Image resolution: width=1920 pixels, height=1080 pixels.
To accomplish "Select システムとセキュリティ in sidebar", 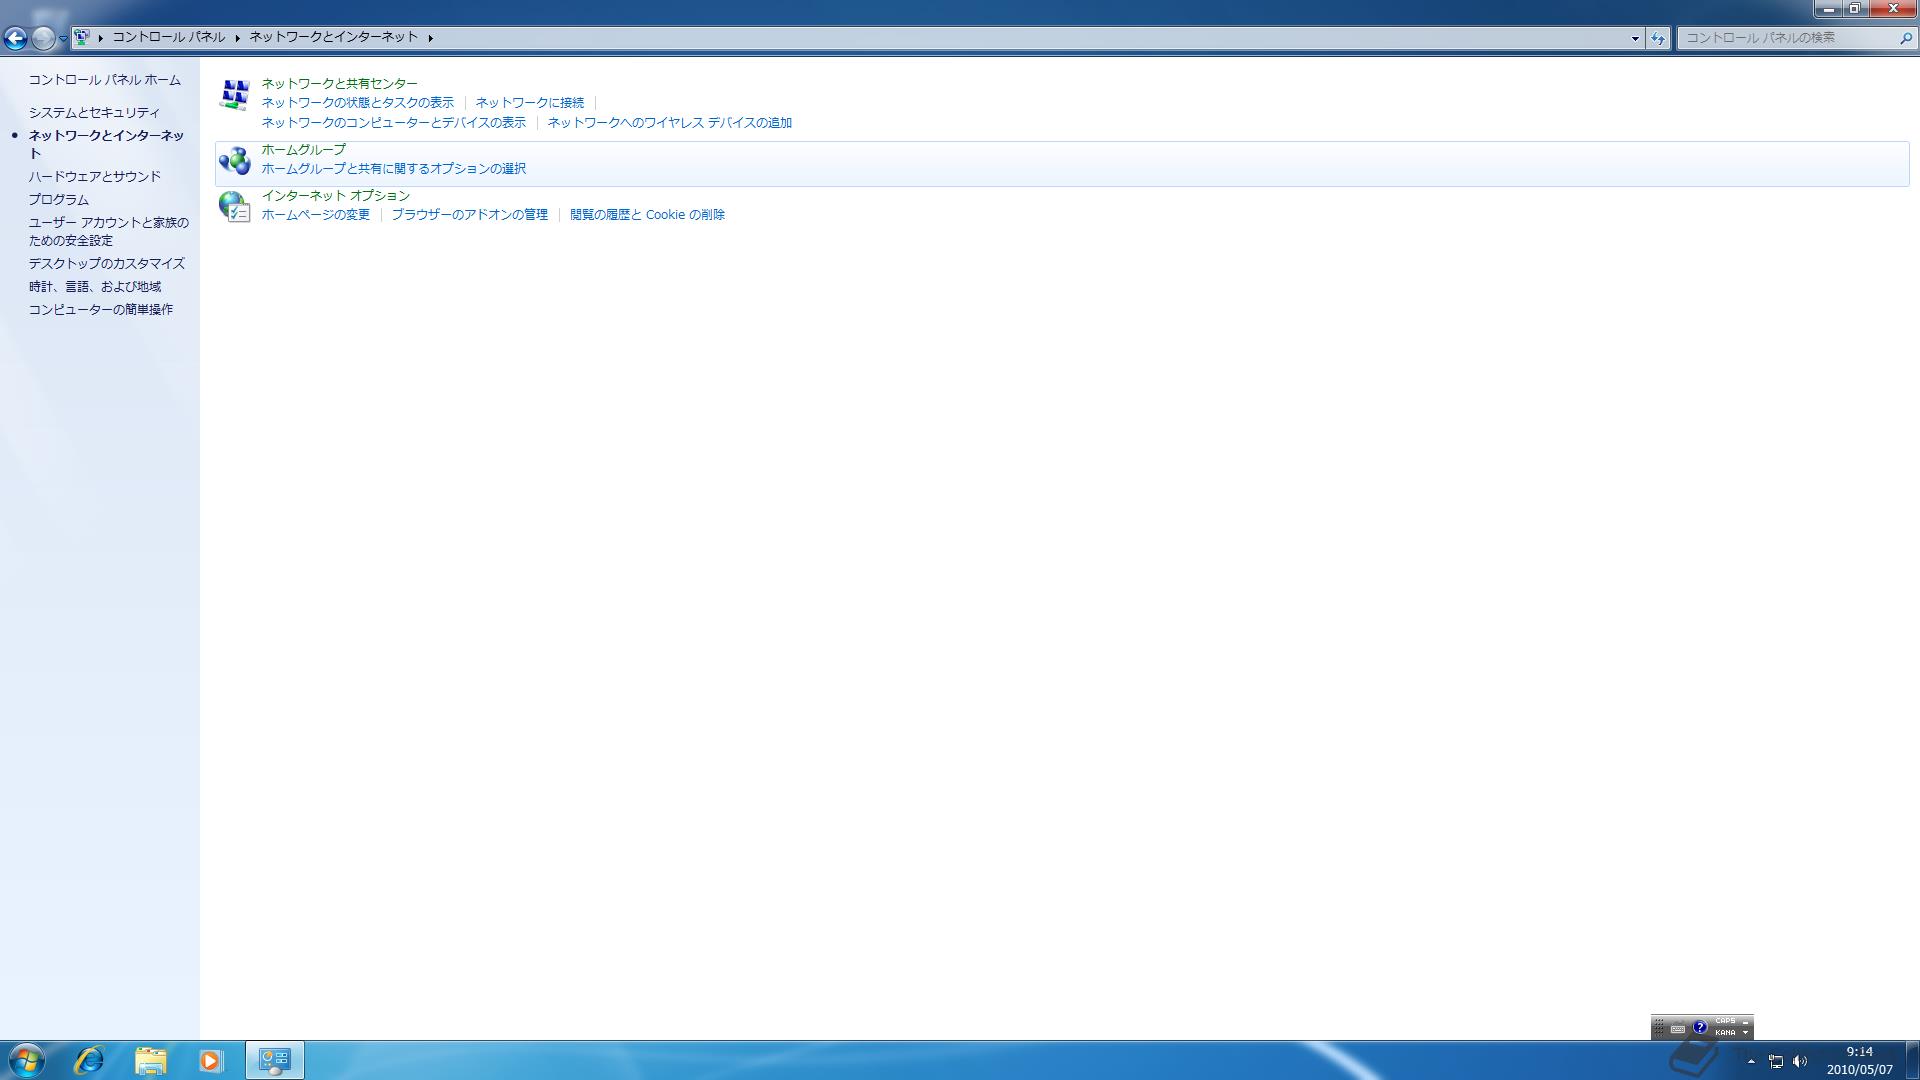I will coord(94,113).
